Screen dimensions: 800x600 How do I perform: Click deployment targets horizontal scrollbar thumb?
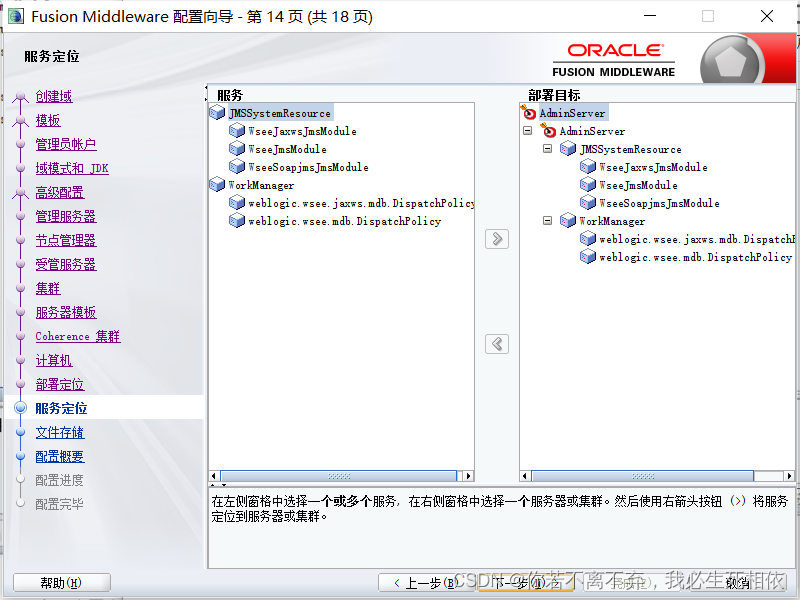642,476
